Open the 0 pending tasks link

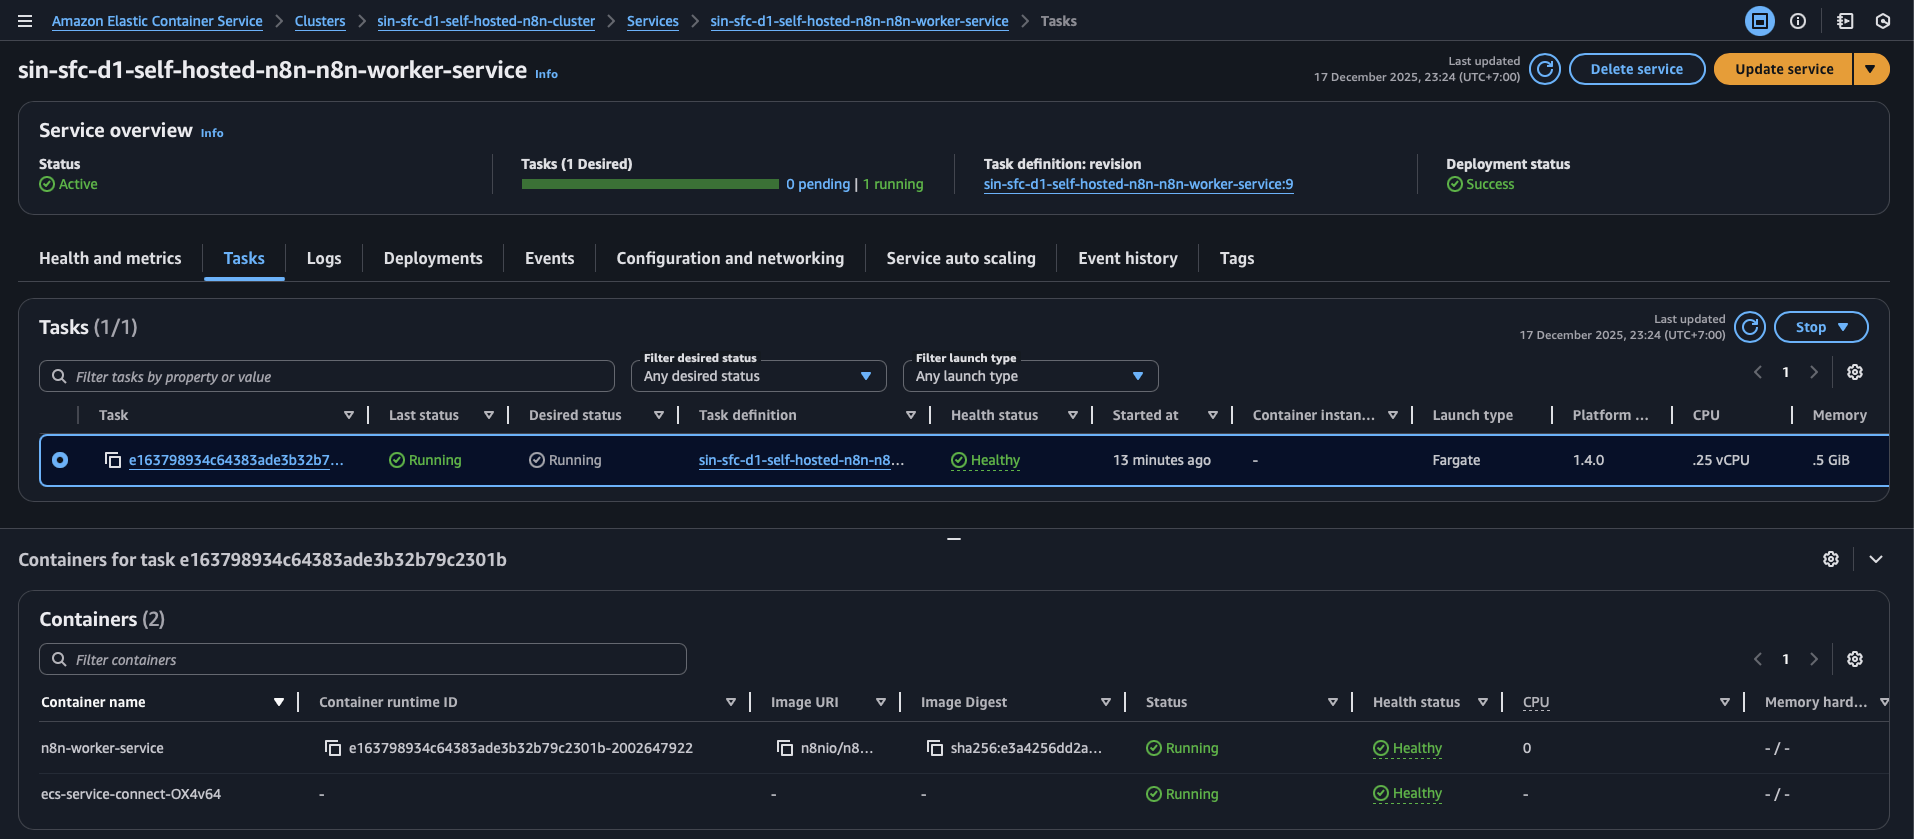(x=818, y=184)
